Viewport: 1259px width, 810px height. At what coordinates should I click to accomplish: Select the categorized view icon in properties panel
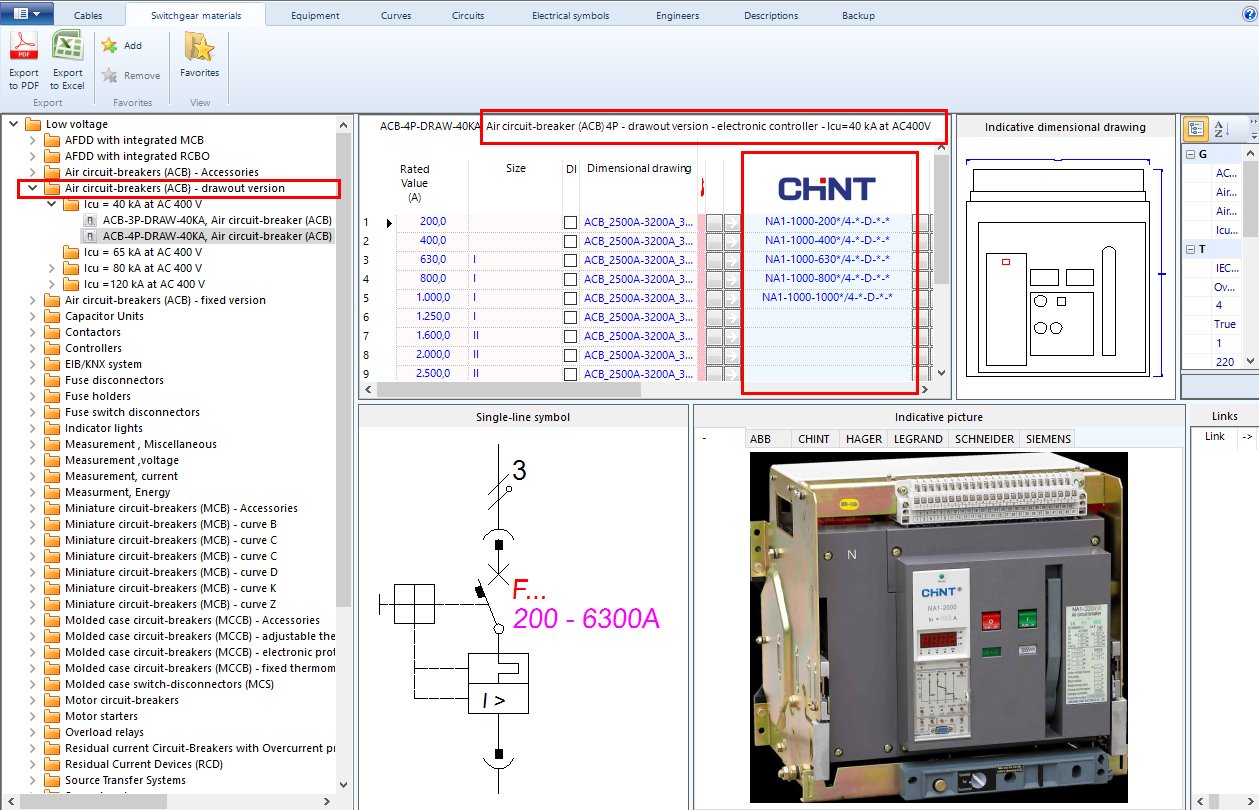click(1195, 128)
